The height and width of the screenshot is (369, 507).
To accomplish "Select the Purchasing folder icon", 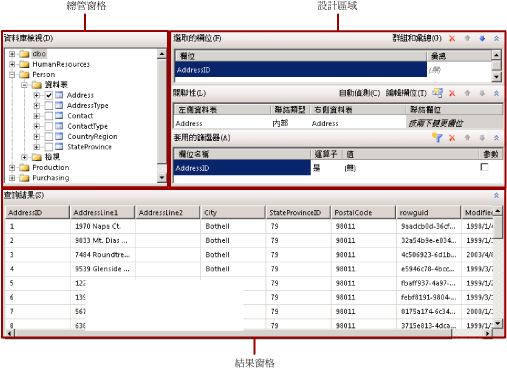I will (x=24, y=178).
